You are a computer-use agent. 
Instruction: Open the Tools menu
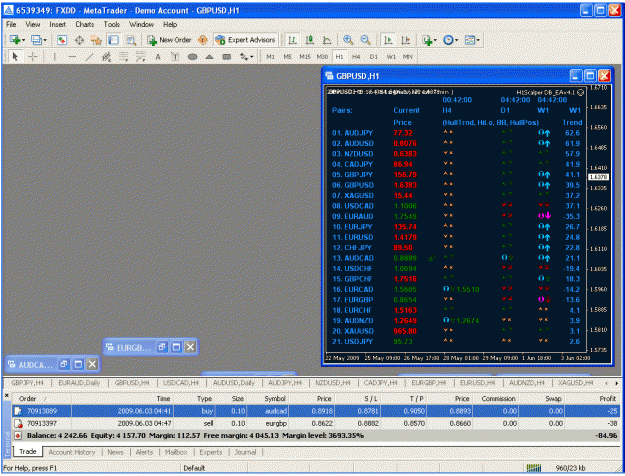click(112, 24)
